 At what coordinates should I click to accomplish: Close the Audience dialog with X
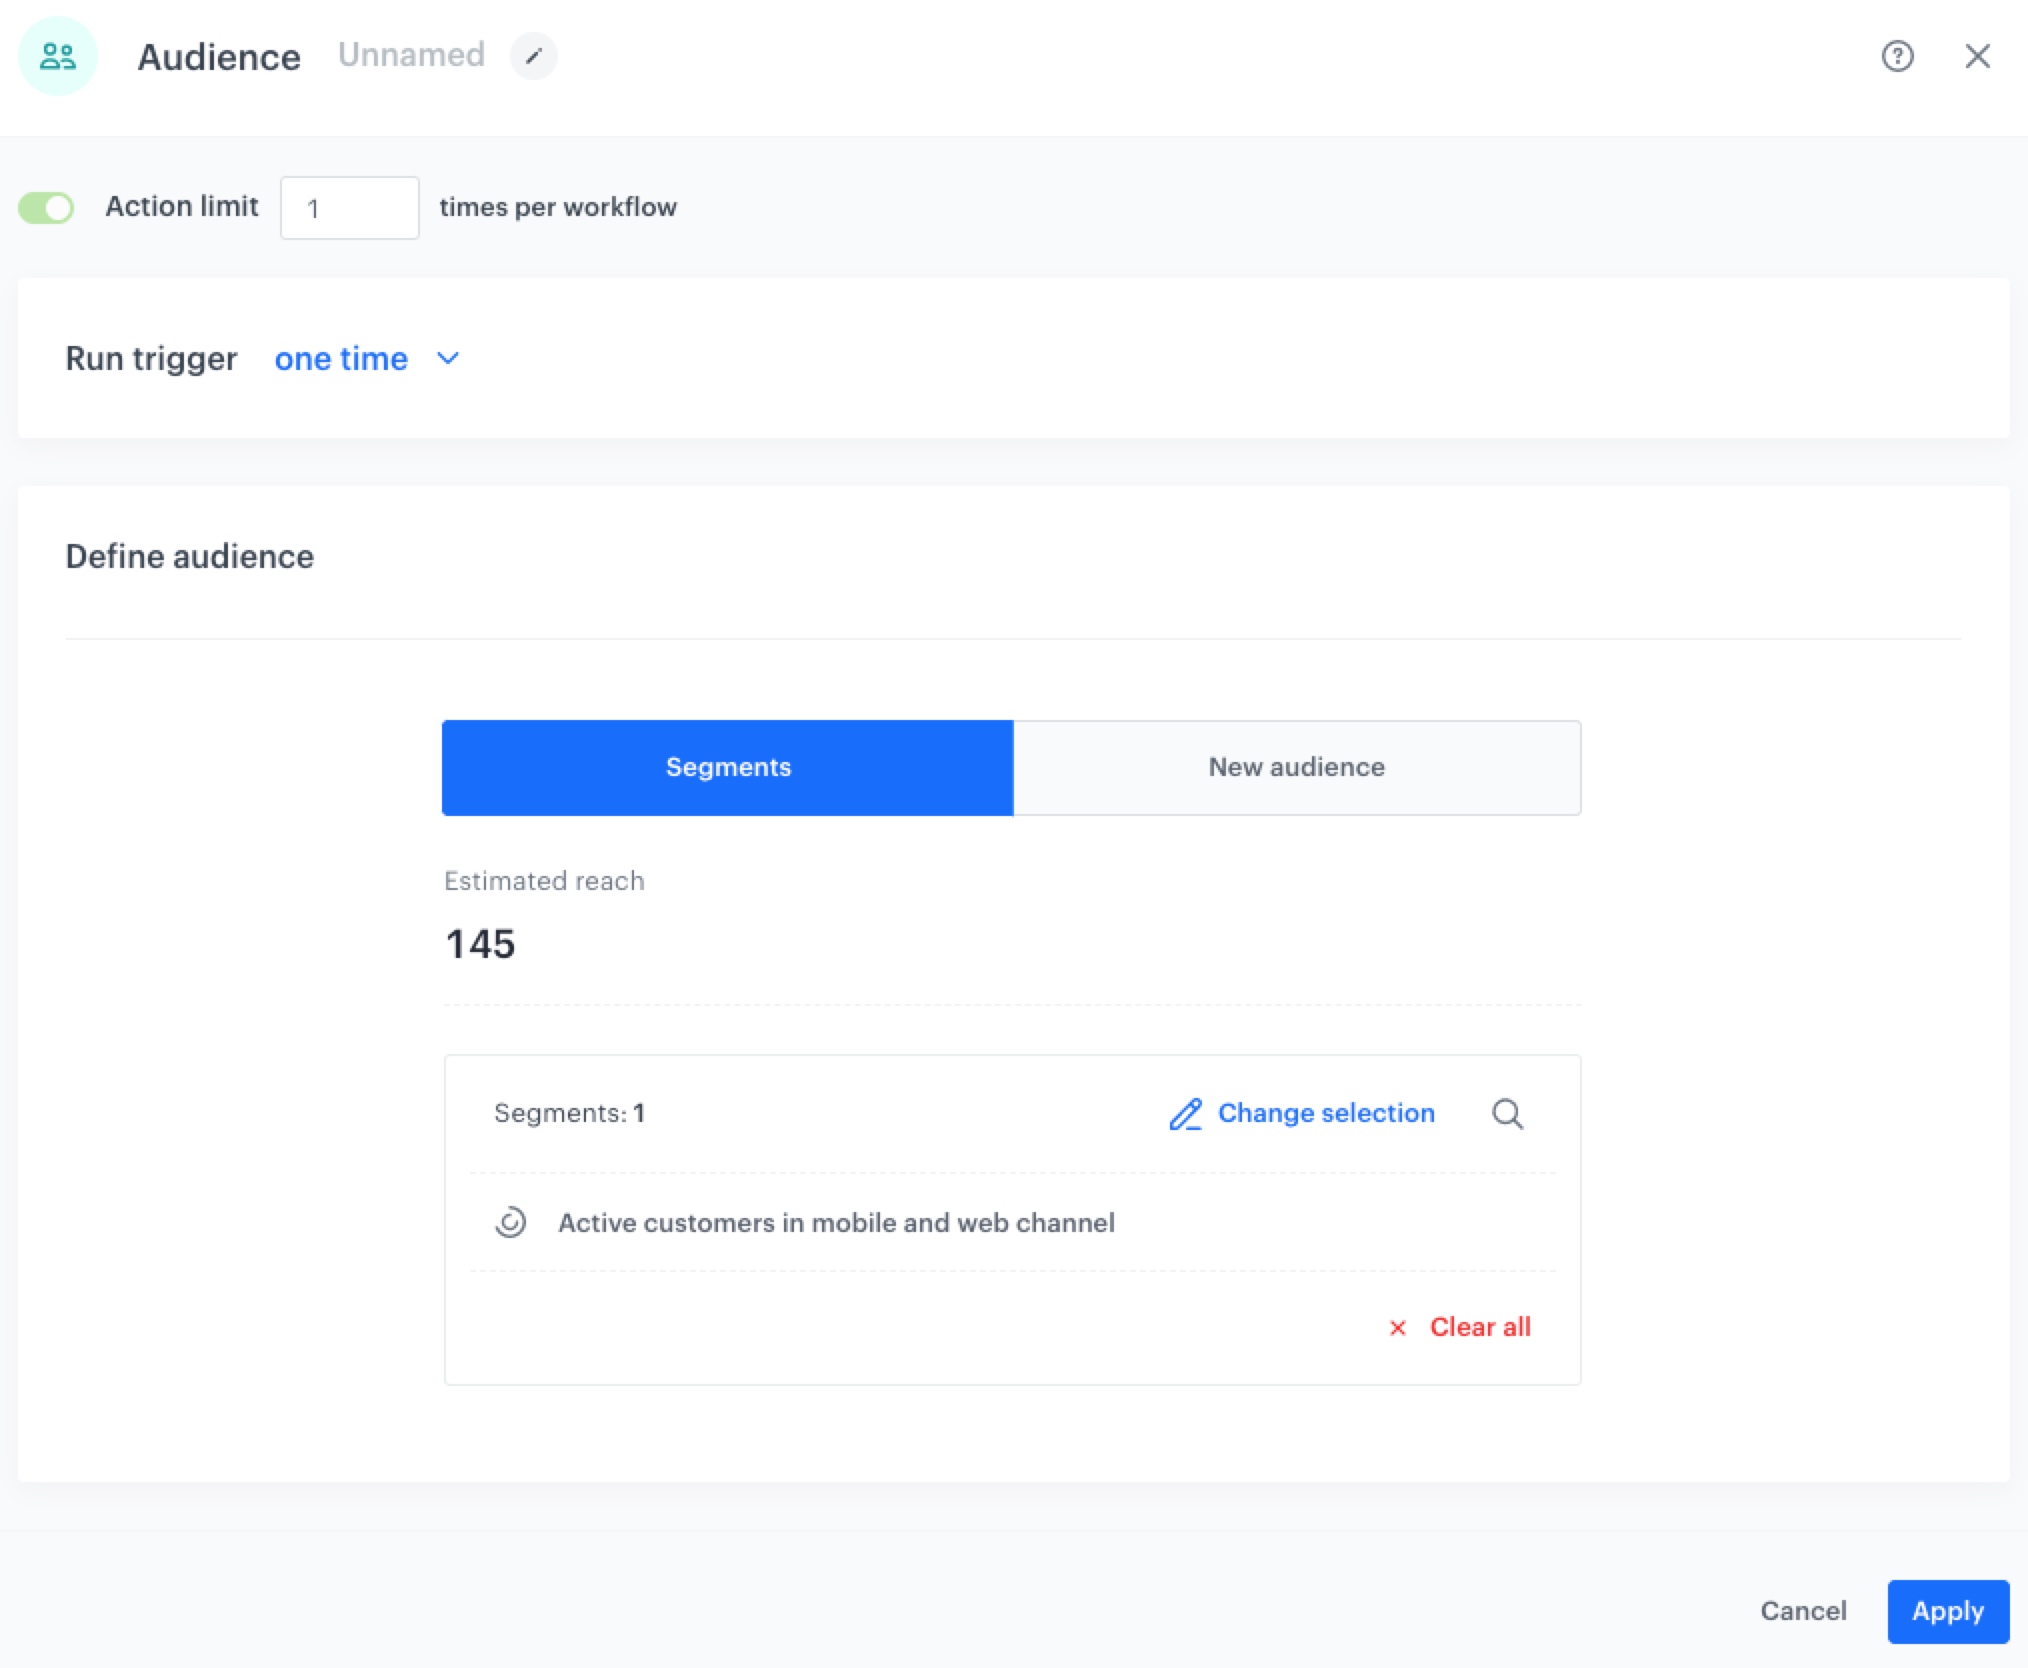(x=1977, y=56)
